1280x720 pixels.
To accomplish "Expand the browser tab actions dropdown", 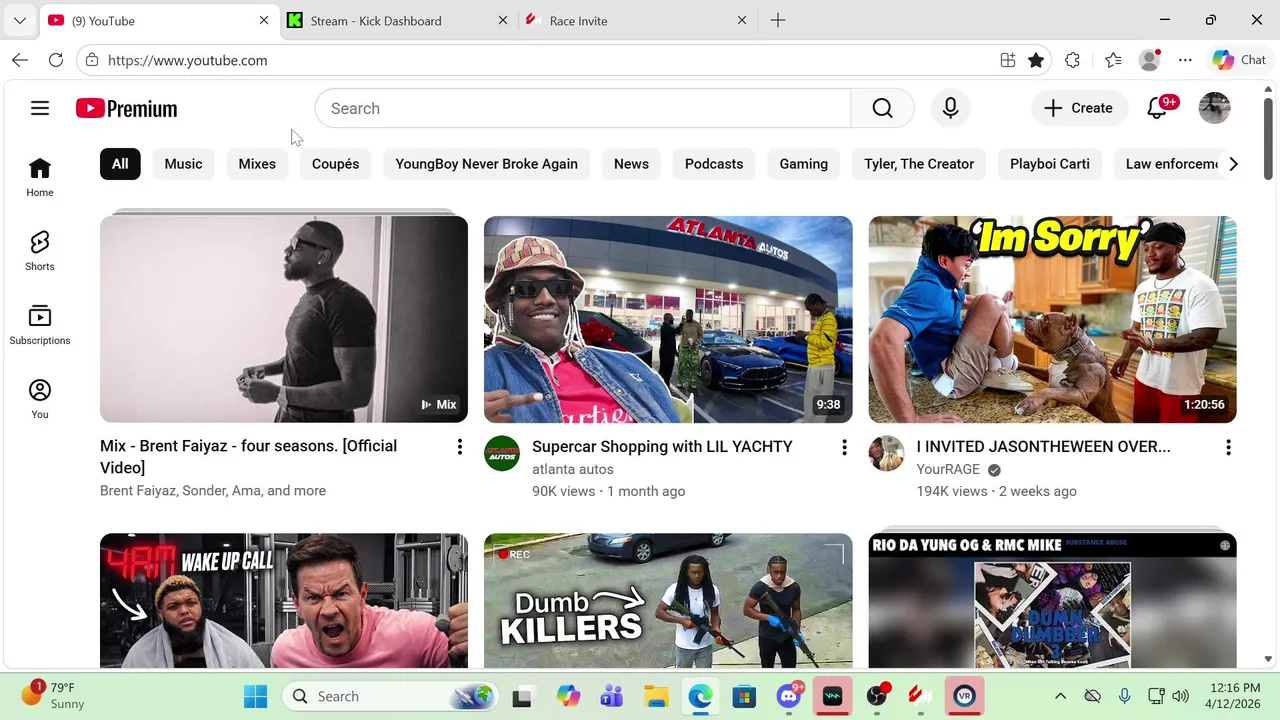I will [20, 20].
